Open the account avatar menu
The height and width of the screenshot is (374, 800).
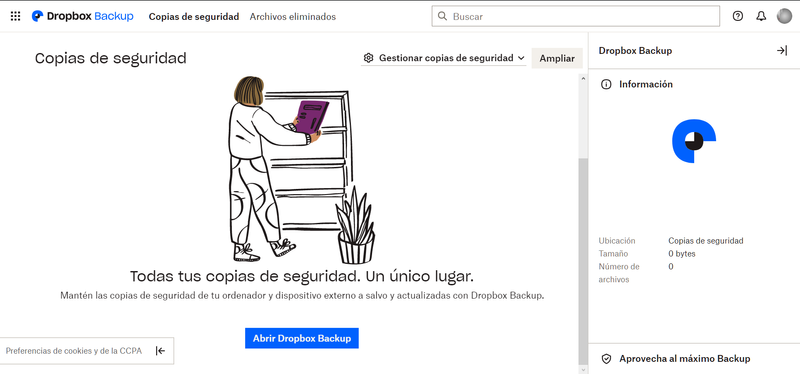click(784, 16)
